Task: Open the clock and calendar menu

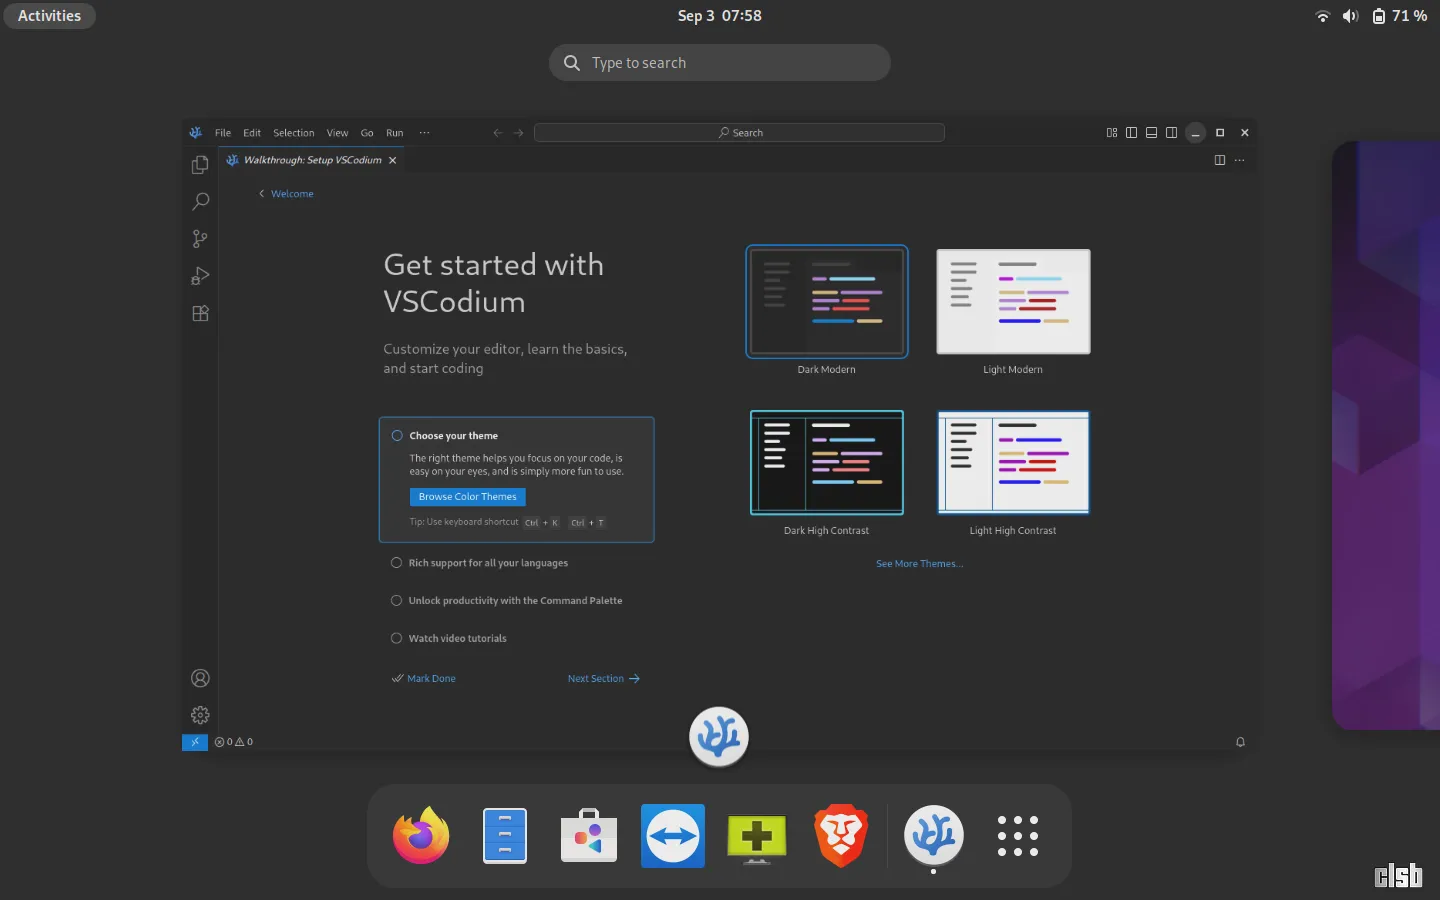Action: [720, 16]
